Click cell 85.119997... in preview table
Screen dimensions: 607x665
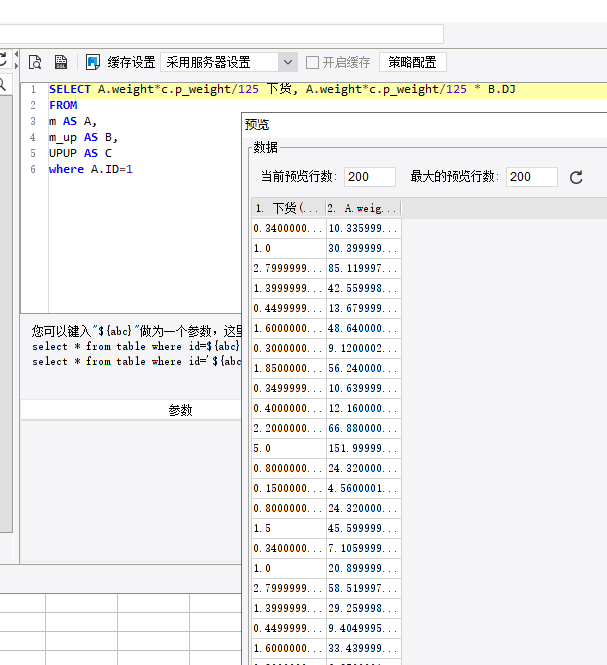tap(364, 268)
